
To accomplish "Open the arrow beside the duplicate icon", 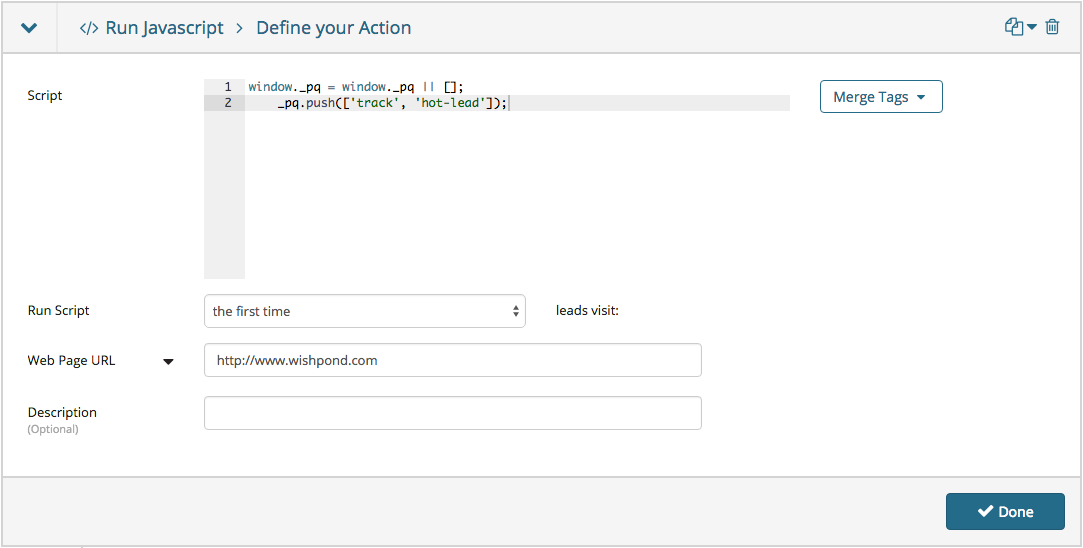I will point(1032,27).
